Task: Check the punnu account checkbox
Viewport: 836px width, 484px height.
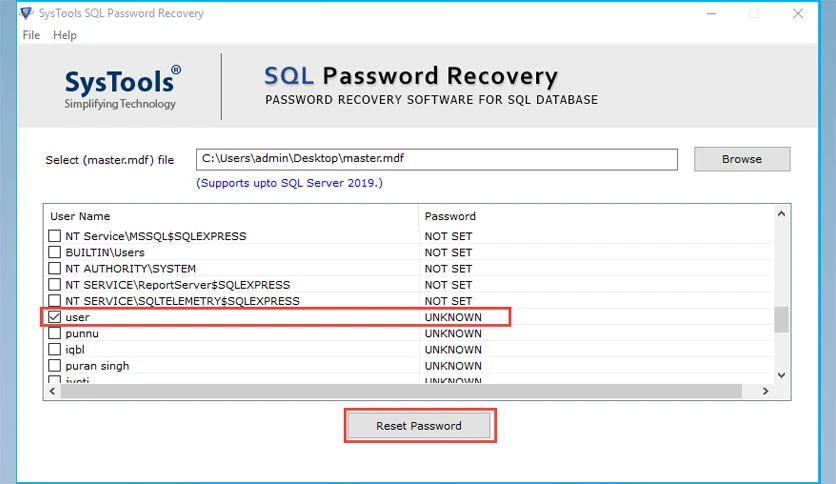Action: coord(54,333)
